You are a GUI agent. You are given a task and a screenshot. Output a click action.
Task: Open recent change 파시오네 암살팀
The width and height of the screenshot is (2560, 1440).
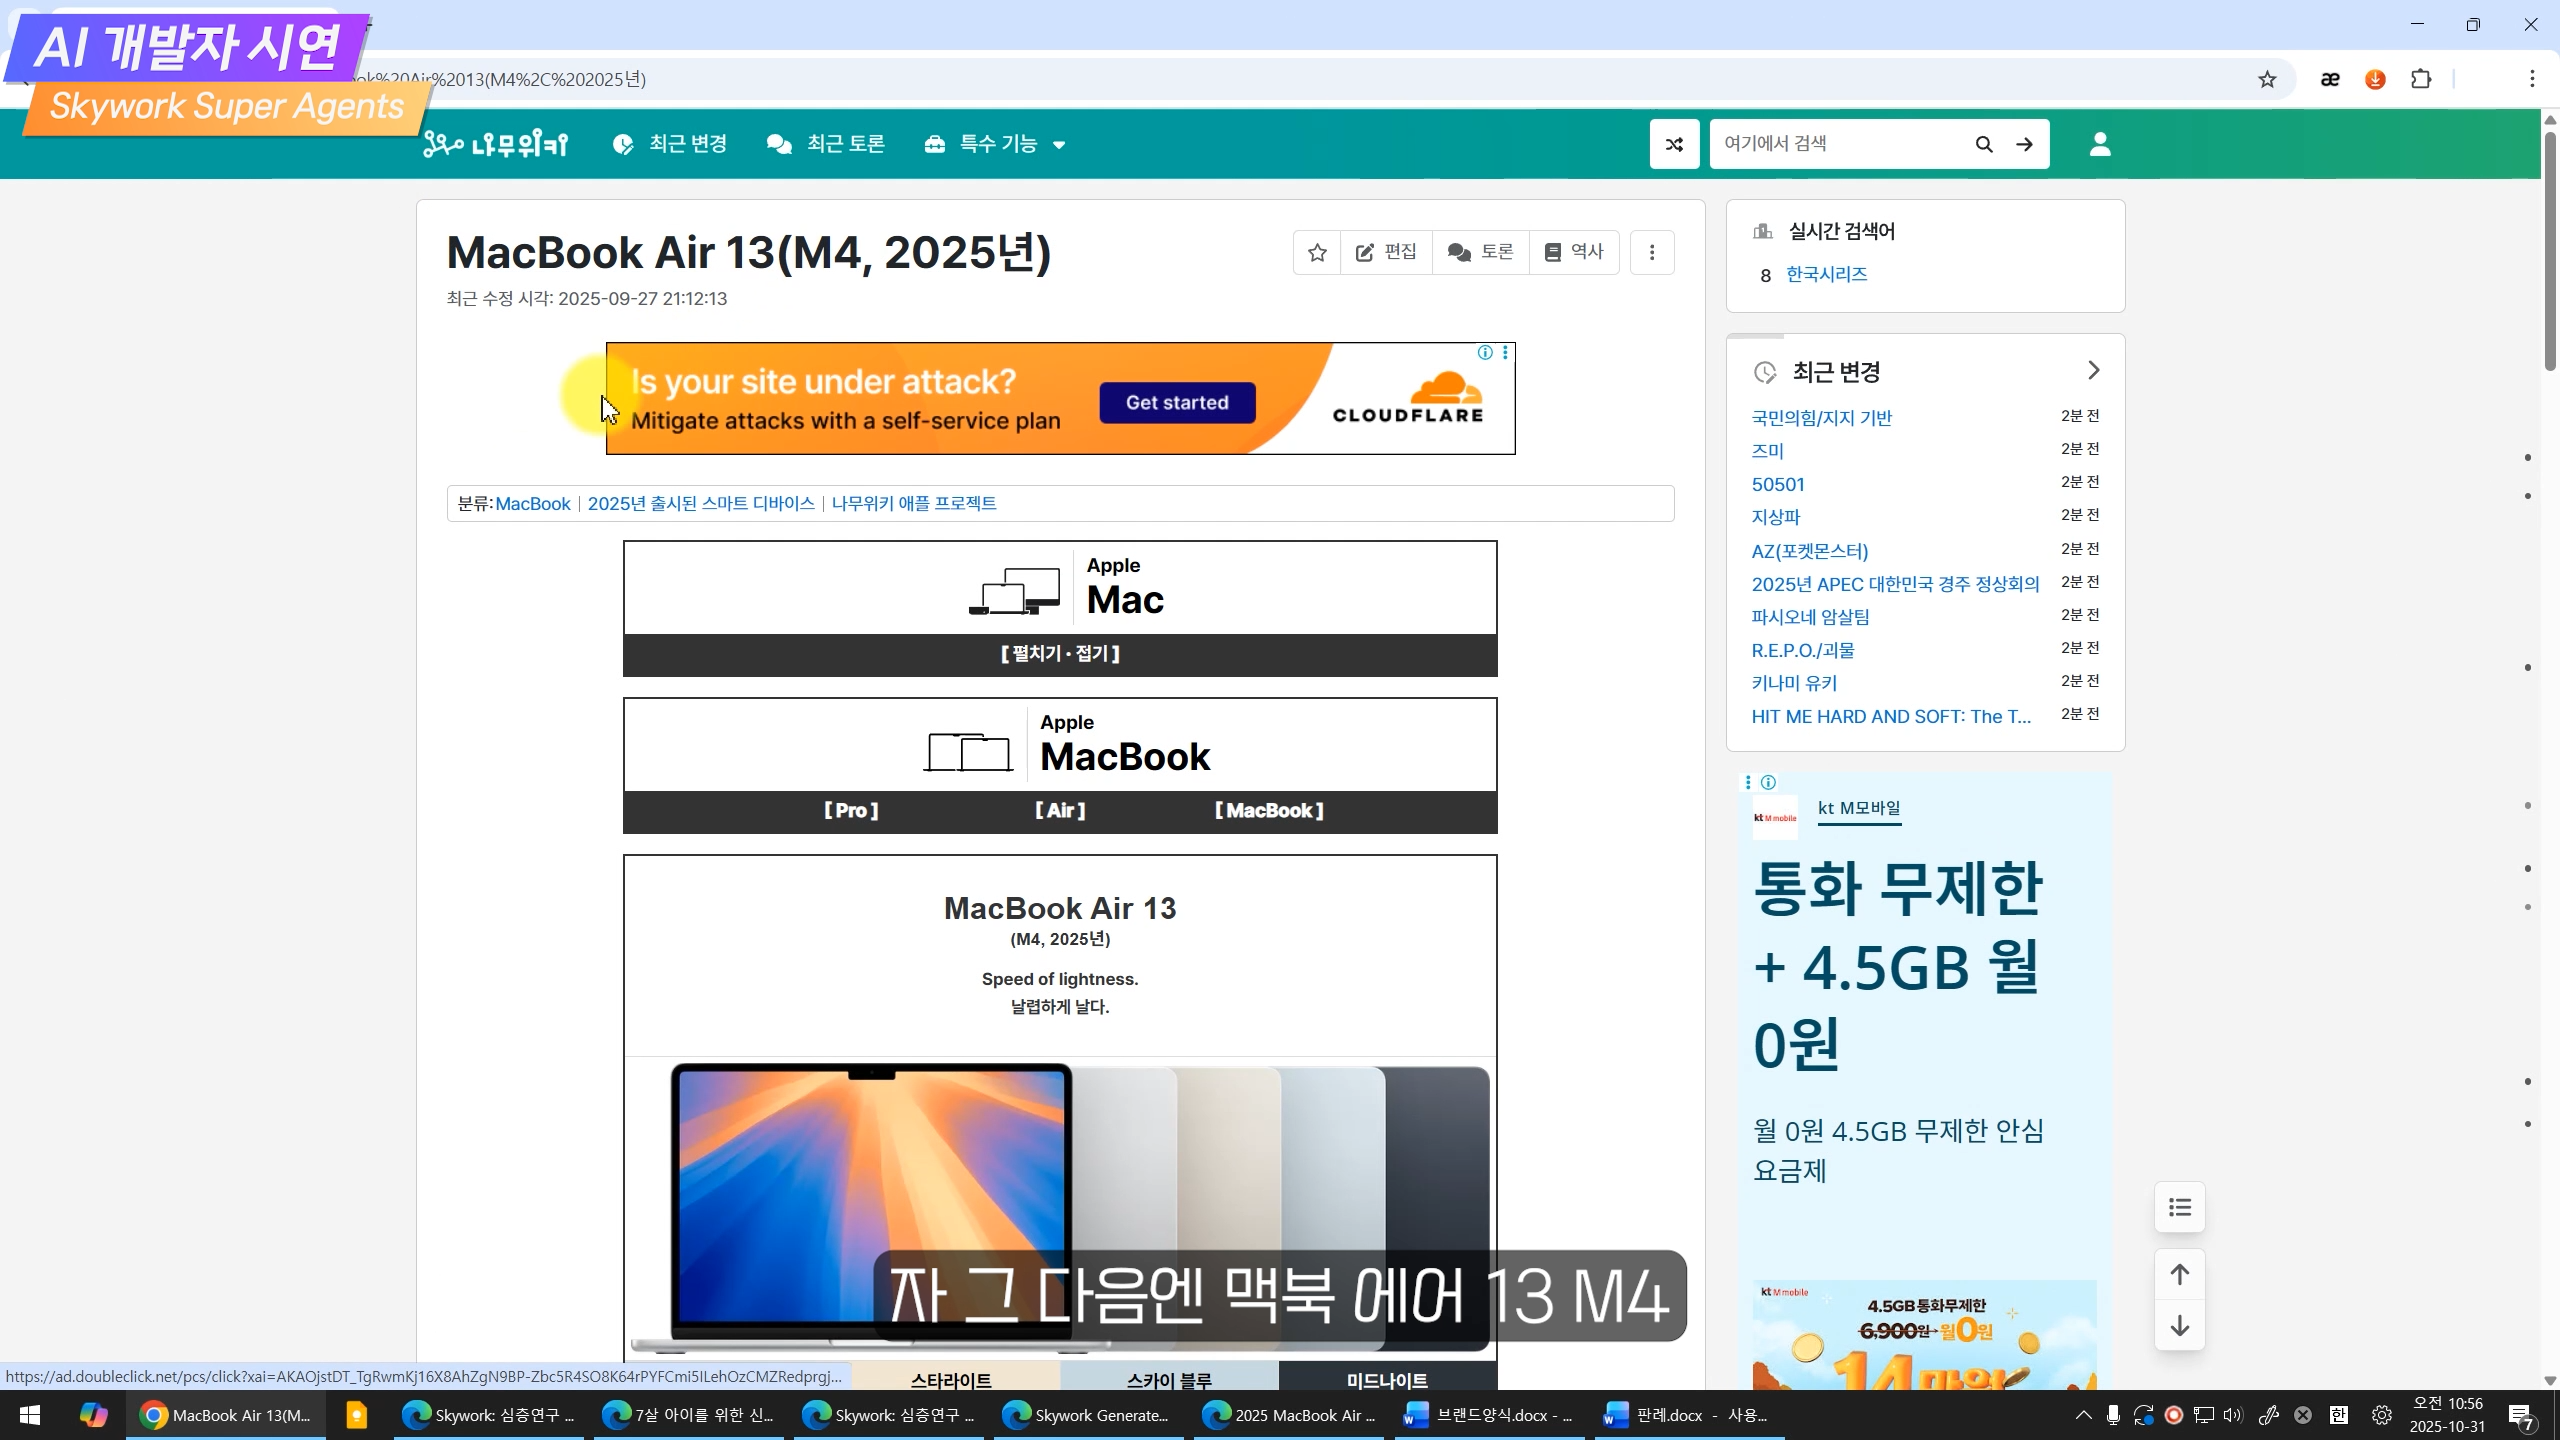(x=1810, y=617)
